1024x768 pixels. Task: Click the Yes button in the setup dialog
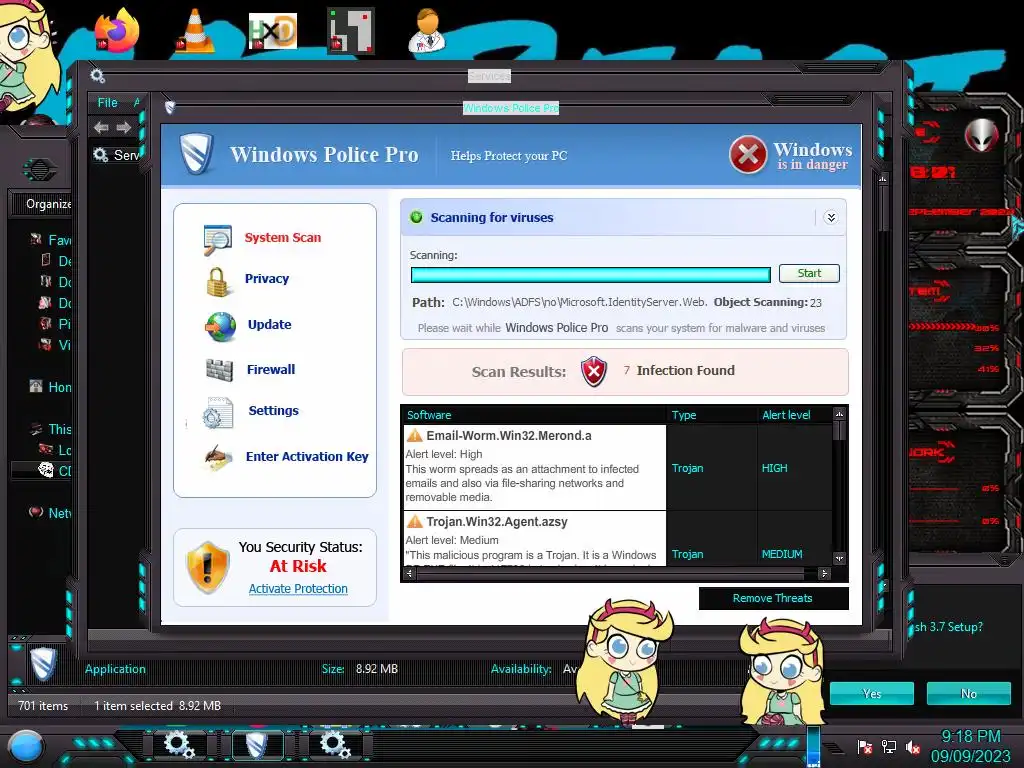pos(872,694)
